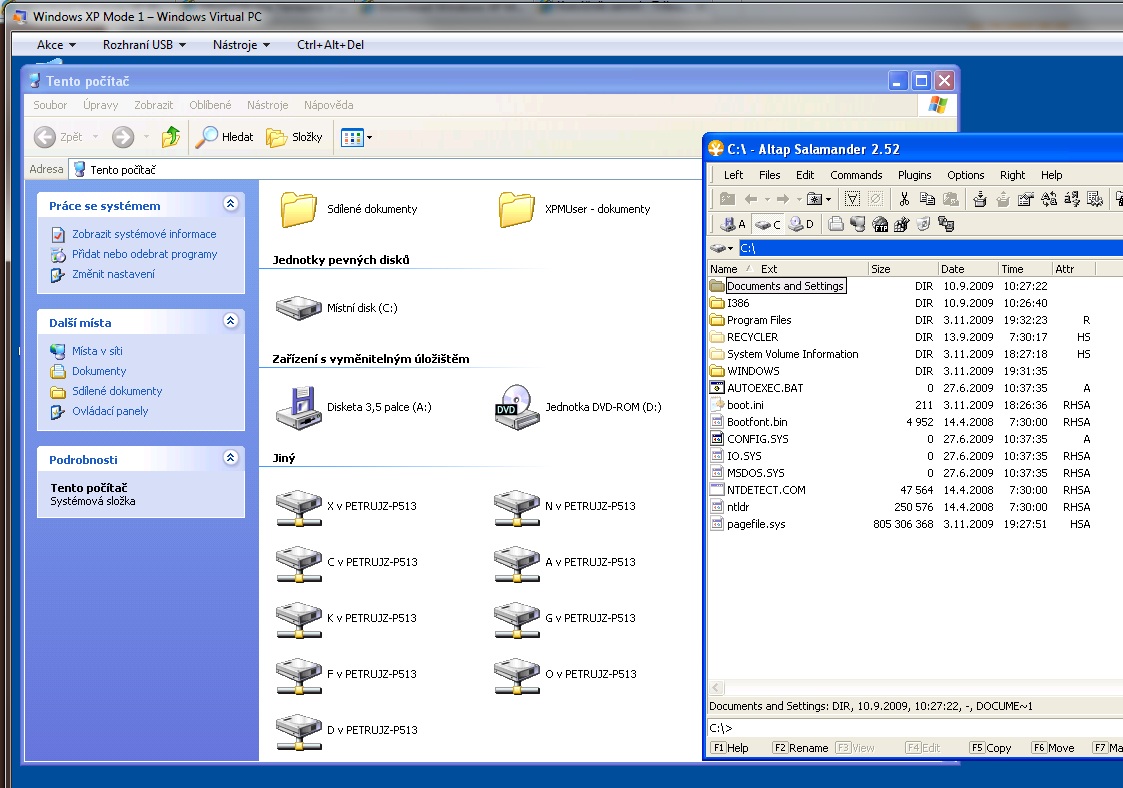Click the Salamander C:\ path bar

[930, 249]
